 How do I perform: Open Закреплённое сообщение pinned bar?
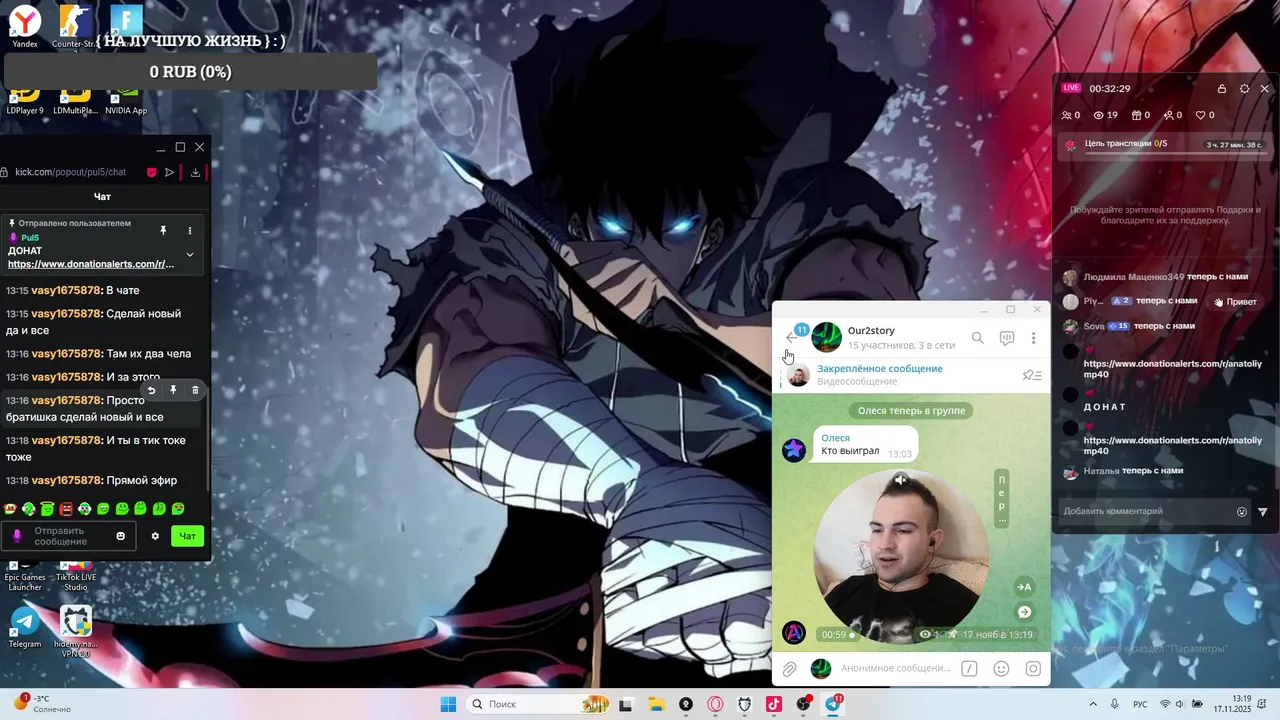(911, 375)
